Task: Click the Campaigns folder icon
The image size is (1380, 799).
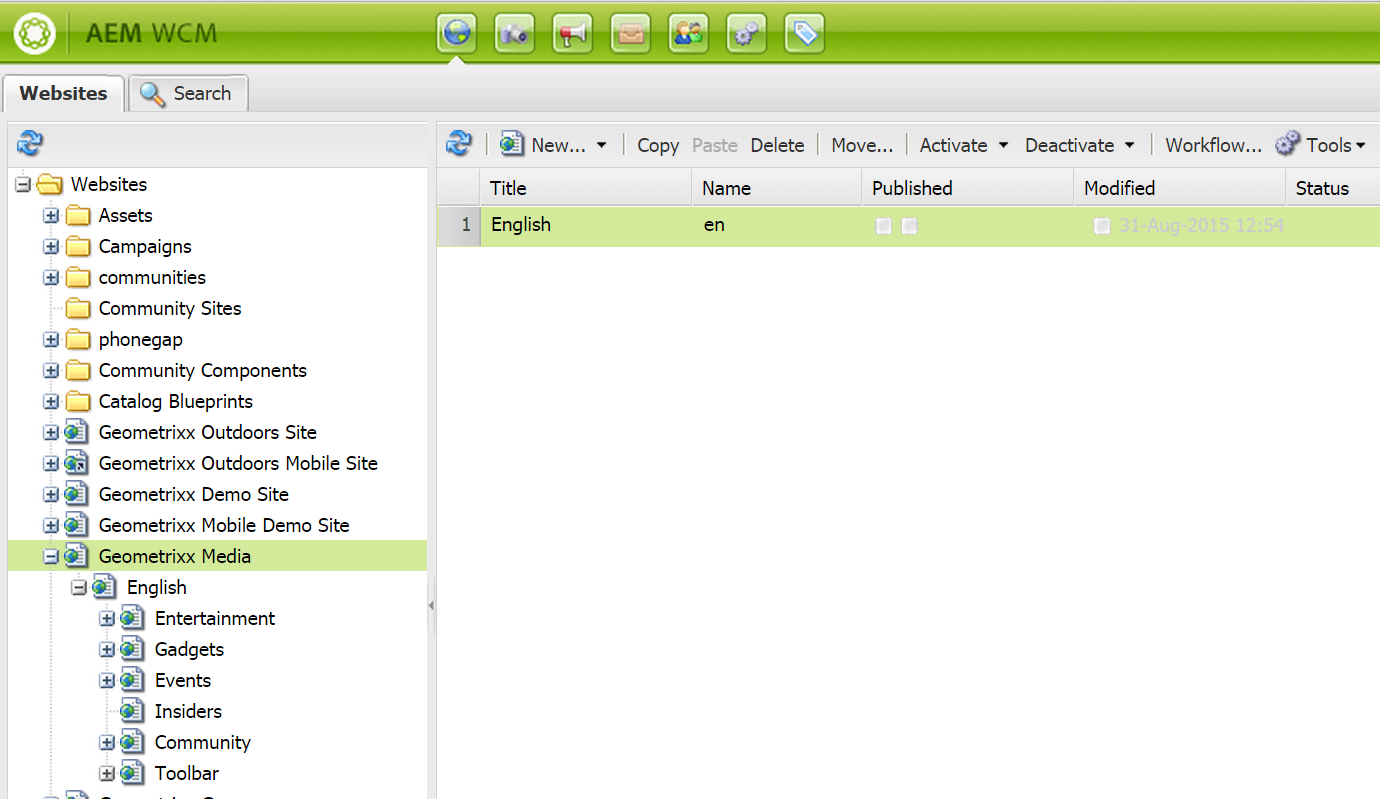Action: pyautogui.click(x=78, y=247)
